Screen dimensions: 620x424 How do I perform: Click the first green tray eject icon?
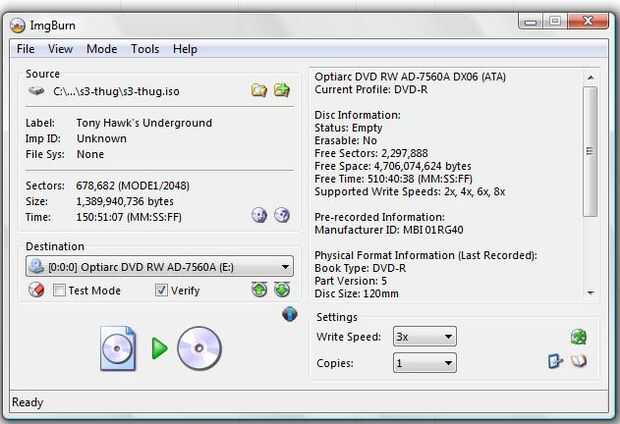(x=259, y=290)
